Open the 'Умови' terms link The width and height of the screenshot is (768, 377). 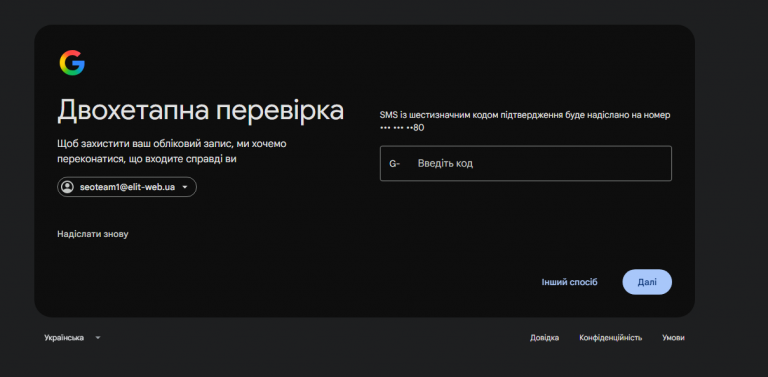673,338
